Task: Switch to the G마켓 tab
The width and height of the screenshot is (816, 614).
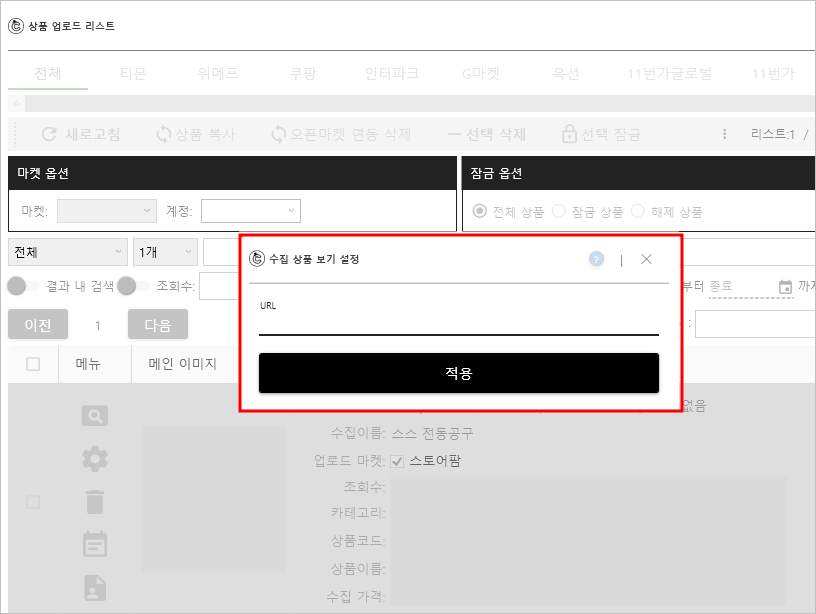Action: [x=480, y=73]
